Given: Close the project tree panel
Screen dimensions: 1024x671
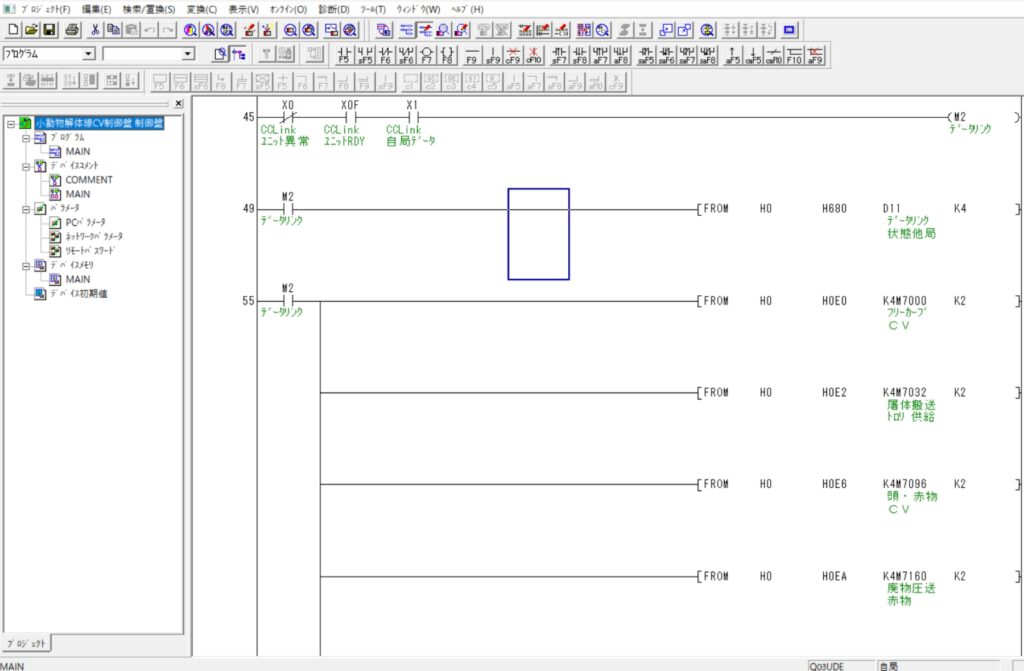Looking at the screenshot, I should (178, 103).
